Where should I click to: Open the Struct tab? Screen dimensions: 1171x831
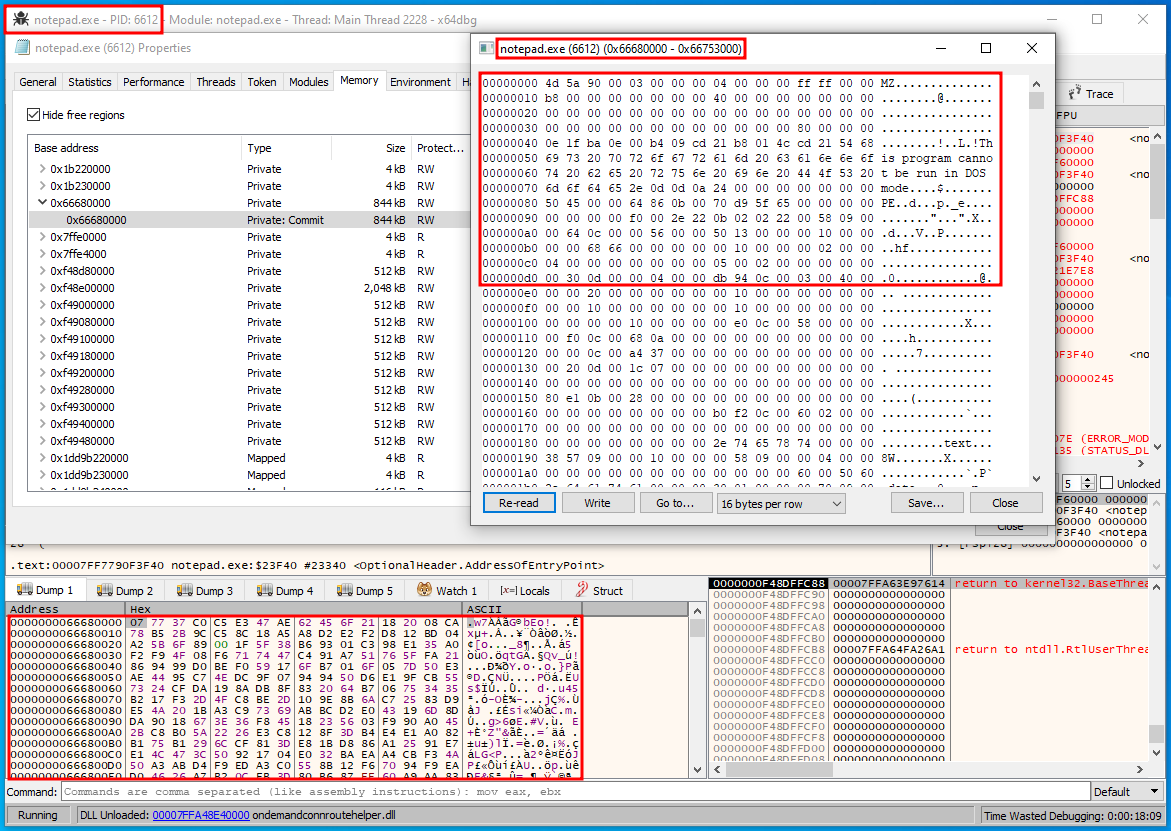[x=600, y=591]
